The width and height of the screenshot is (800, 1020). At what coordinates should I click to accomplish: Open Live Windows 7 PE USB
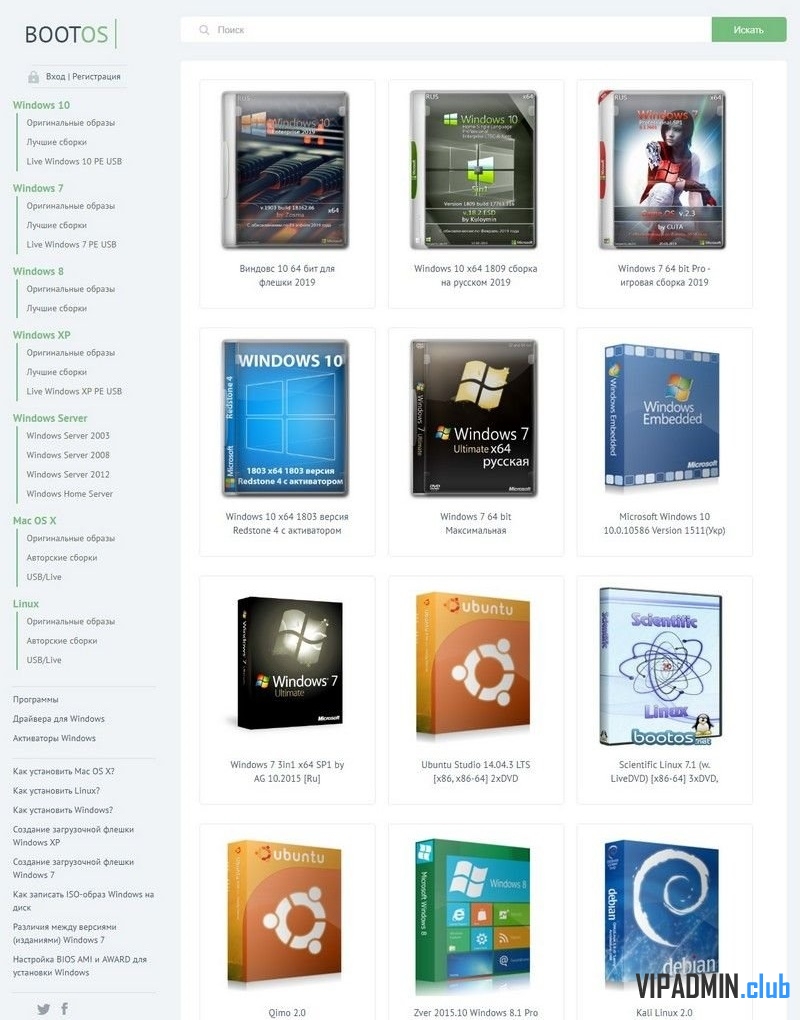coord(72,245)
